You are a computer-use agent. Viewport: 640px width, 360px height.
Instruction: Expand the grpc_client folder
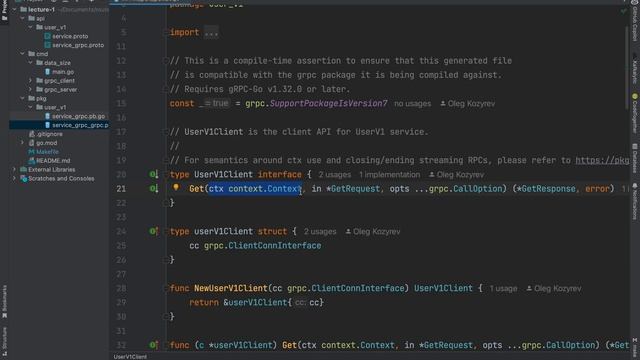30,81
